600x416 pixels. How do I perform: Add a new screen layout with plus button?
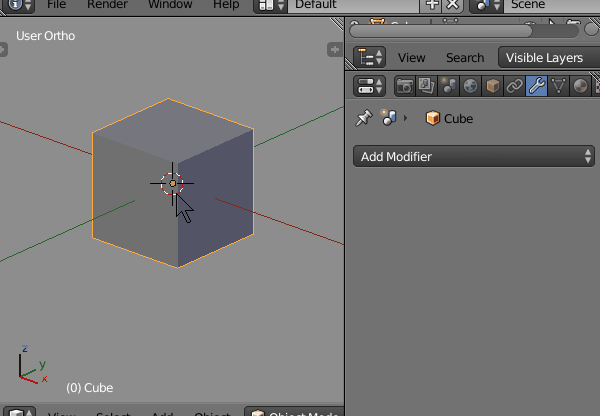click(x=431, y=5)
